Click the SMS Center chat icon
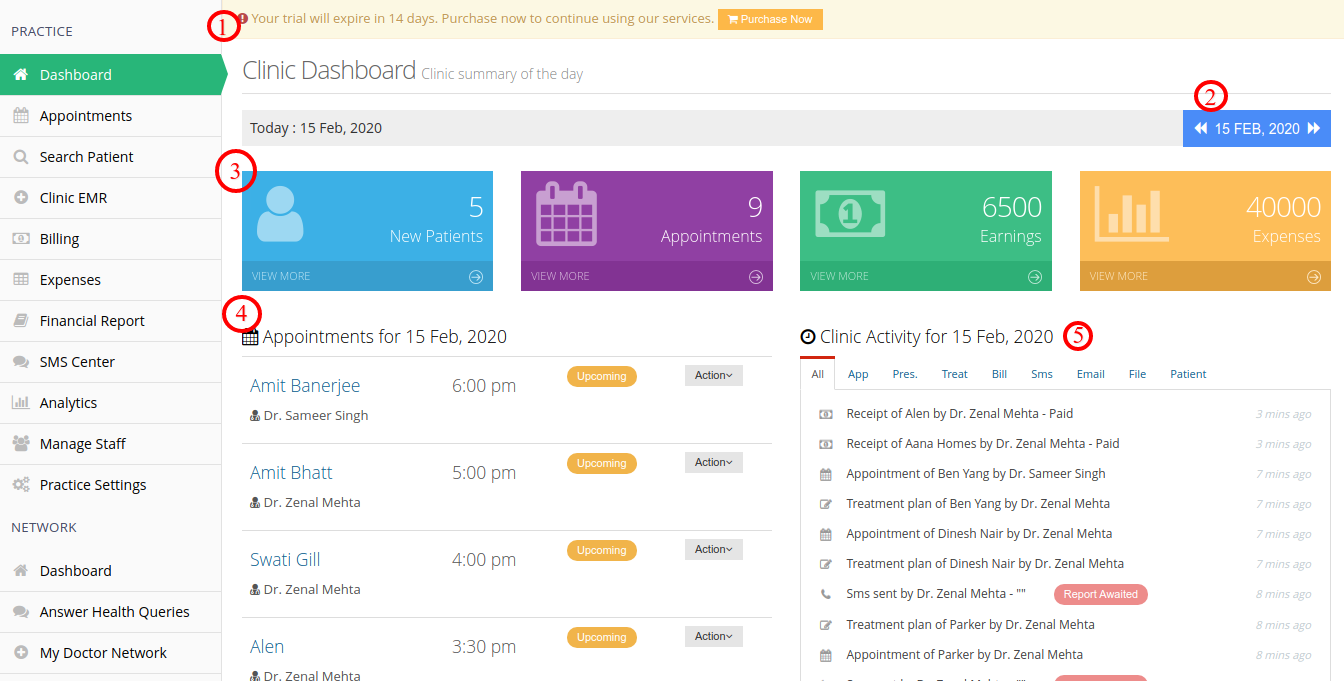Screen dimensions: 1344x681 [20, 362]
